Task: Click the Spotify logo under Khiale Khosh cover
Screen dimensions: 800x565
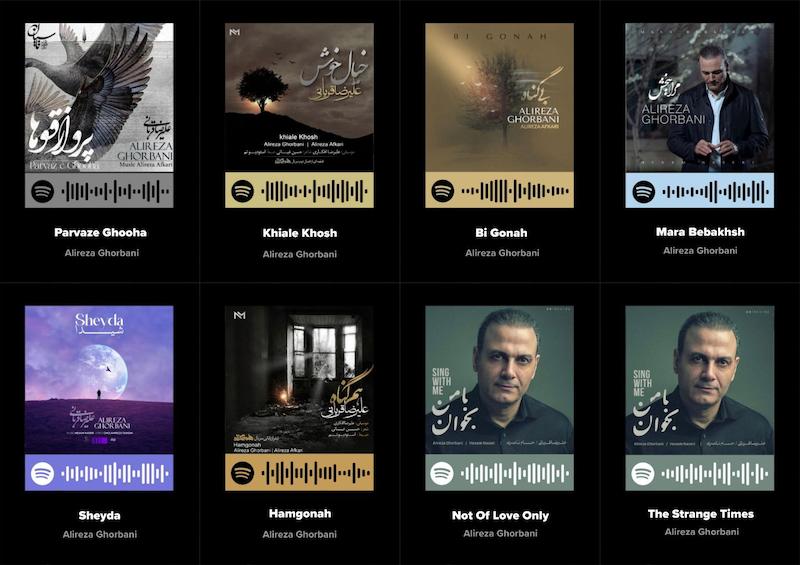Action: coord(242,192)
